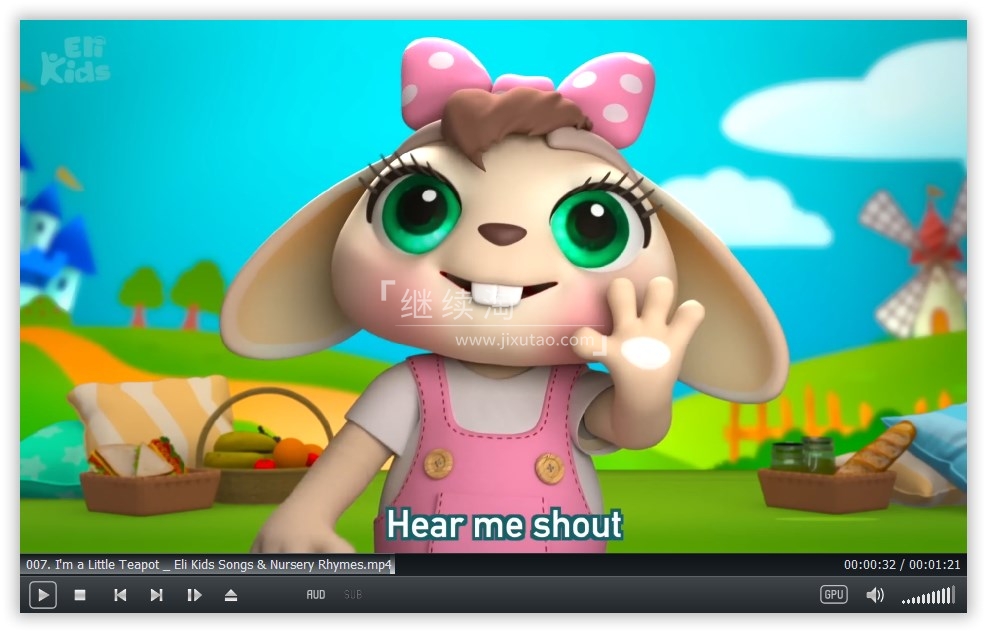This screenshot has width=987, height=633.
Task: Click the bunny's pink polka-dot bow
Action: click(528, 88)
